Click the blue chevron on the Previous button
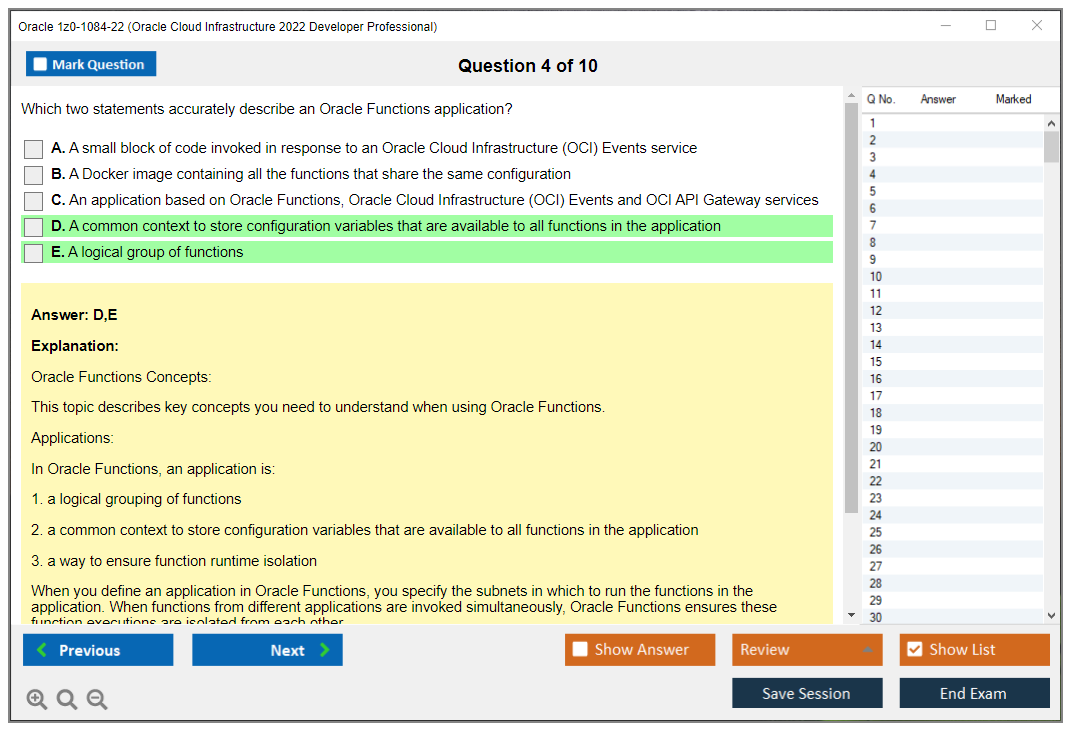Screen dimensions: 1075x735 click(x=41, y=650)
